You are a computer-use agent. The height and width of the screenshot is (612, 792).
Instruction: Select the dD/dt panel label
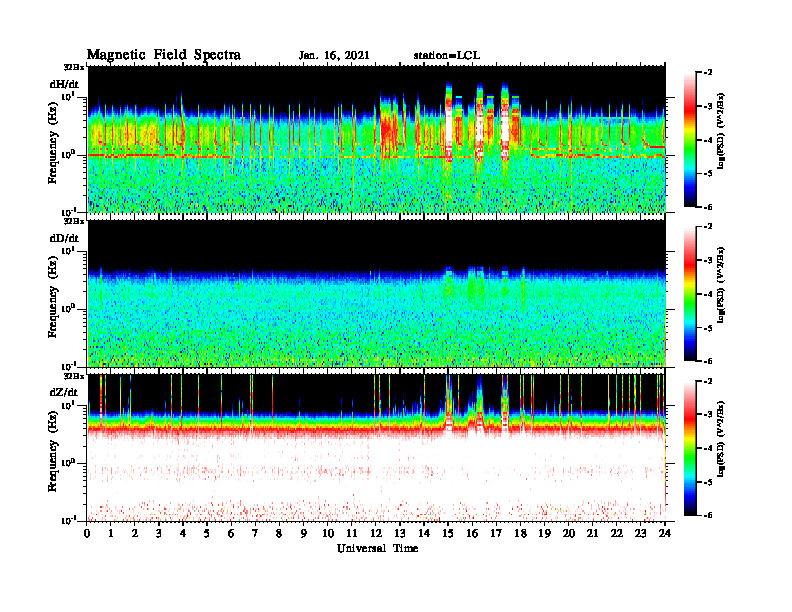pyautogui.click(x=64, y=238)
